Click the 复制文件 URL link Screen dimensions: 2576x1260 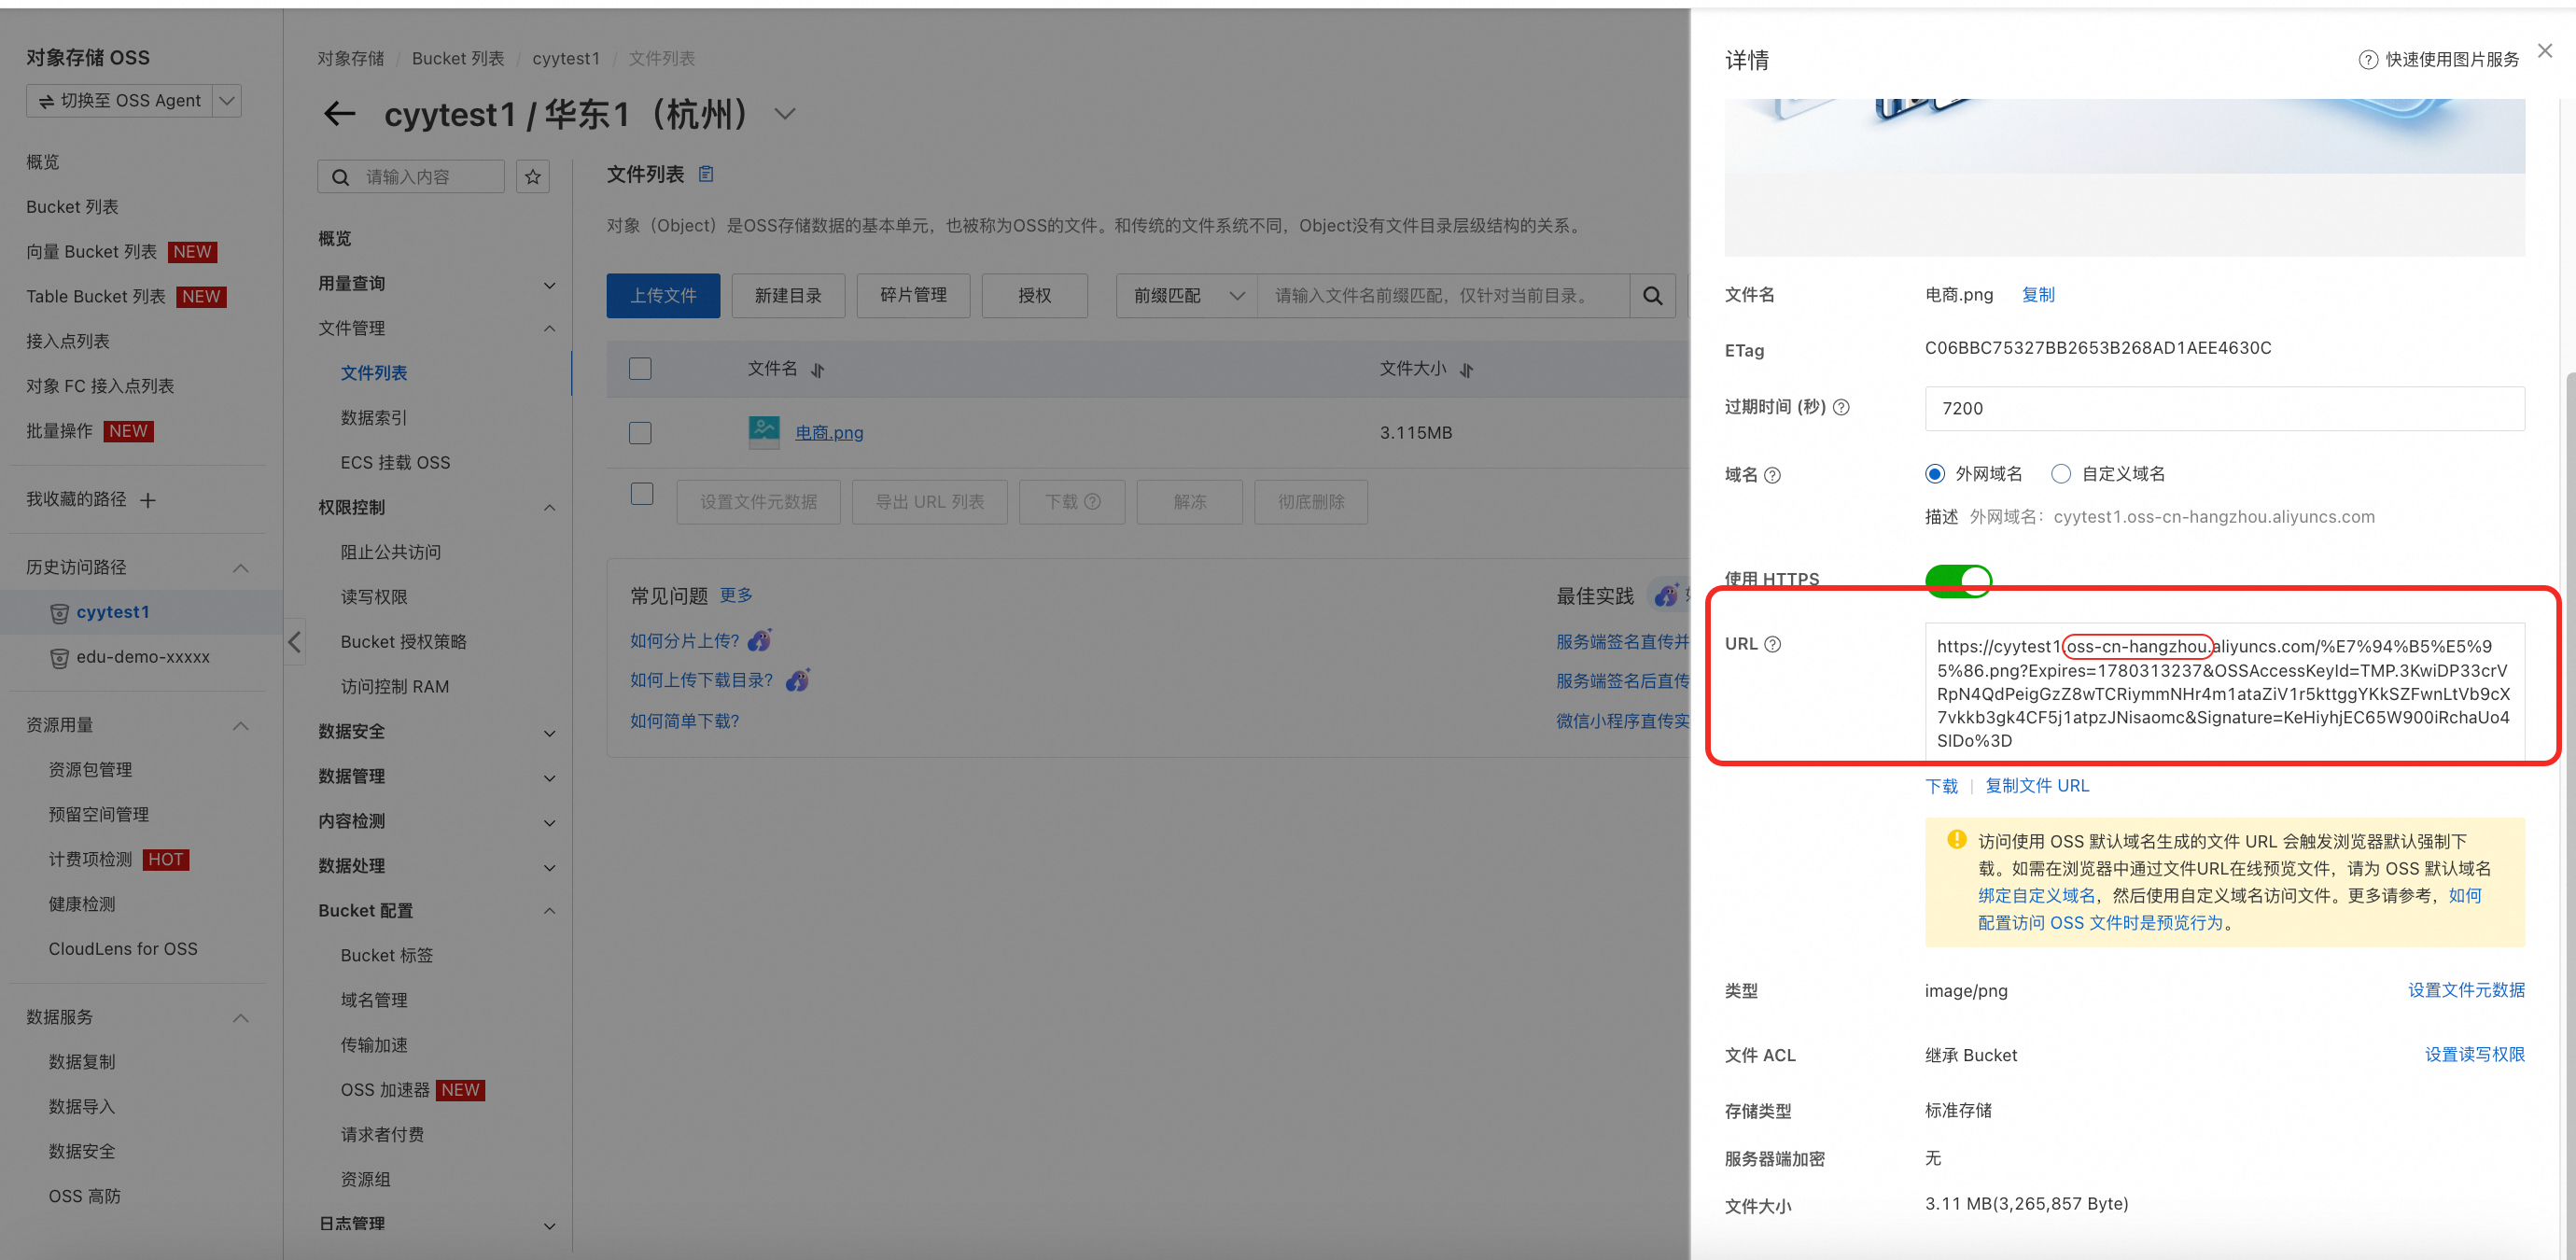click(x=2037, y=786)
